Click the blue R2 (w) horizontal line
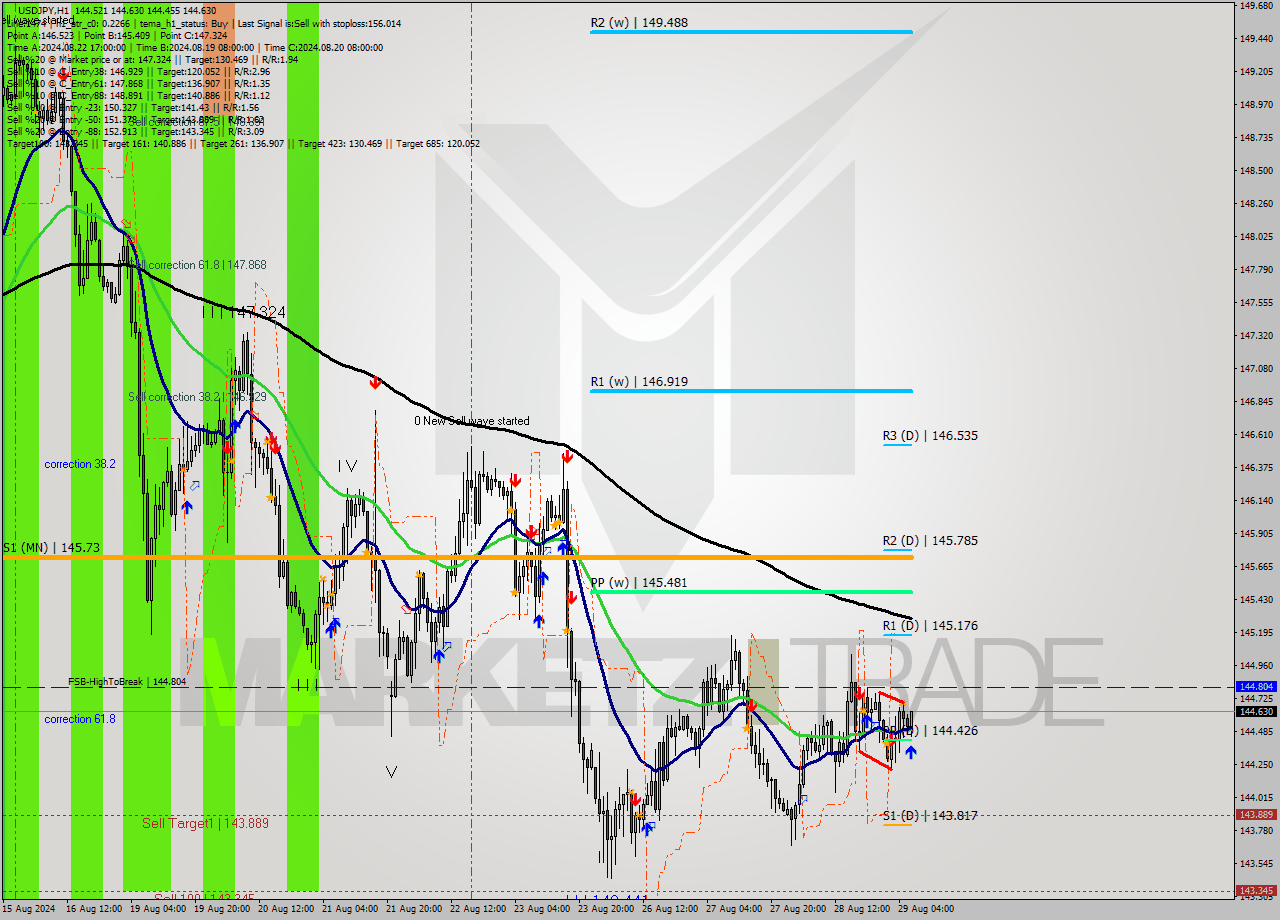The image size is (1280, 920). coord(750,32)
